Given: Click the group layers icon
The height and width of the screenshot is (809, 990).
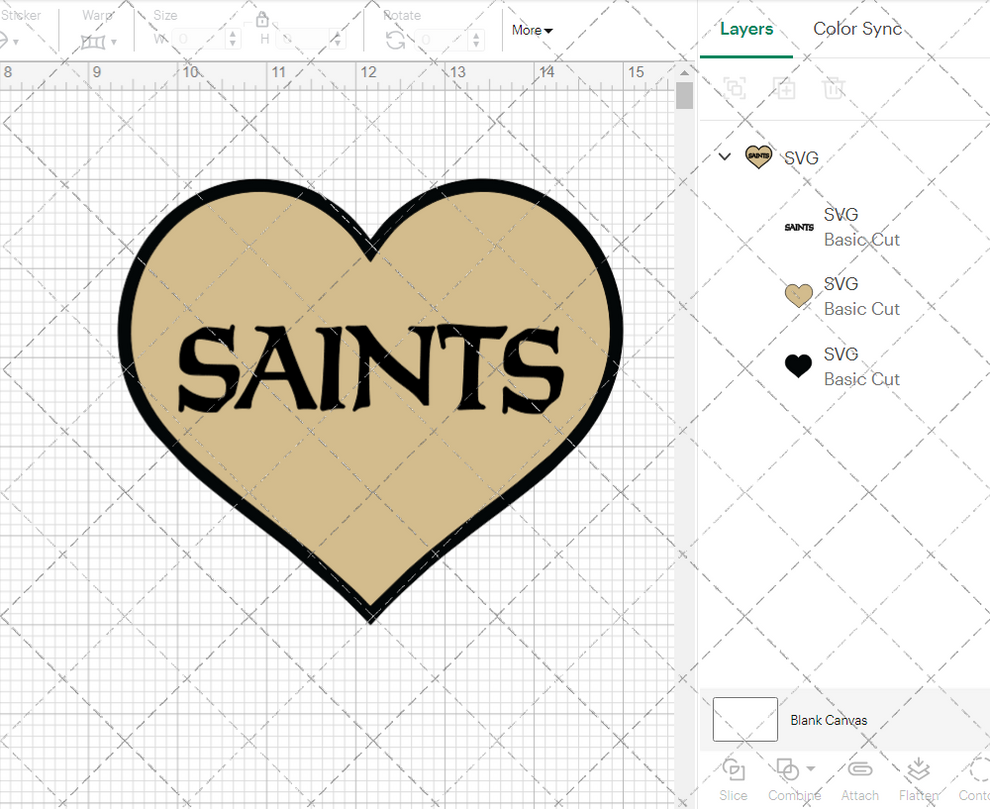Looking at the screenshot, I should coord(735,88).
